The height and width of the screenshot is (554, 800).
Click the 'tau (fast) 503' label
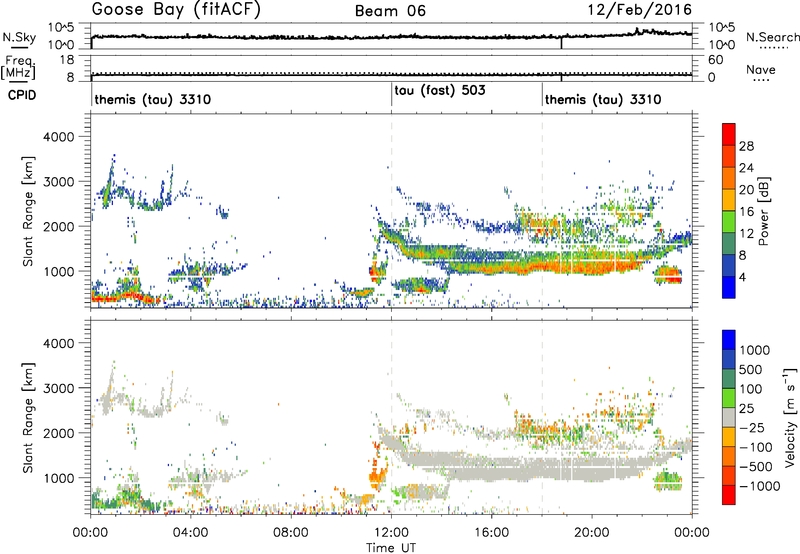tap(440, 91)
